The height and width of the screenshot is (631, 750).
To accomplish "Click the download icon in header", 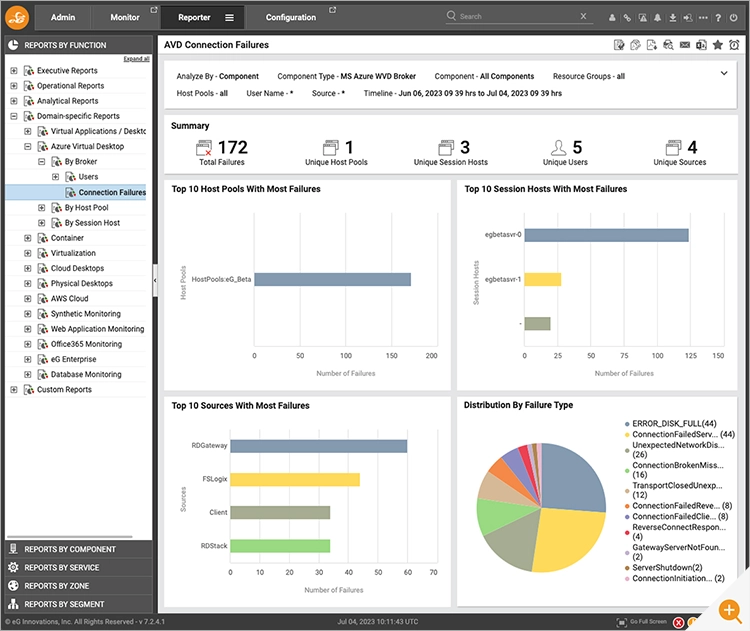I will (673, 18).
